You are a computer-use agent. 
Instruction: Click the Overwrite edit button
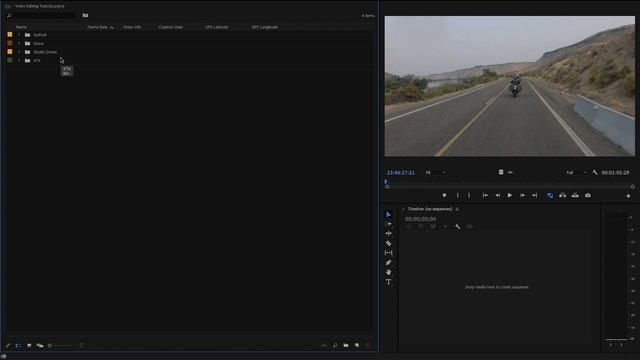(x=575, y=196)
